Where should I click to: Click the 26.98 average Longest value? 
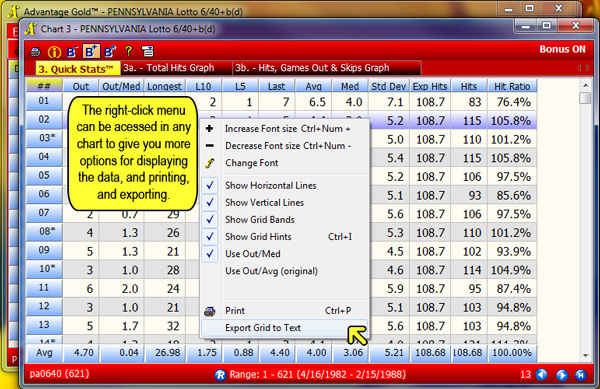pos(165,353)
